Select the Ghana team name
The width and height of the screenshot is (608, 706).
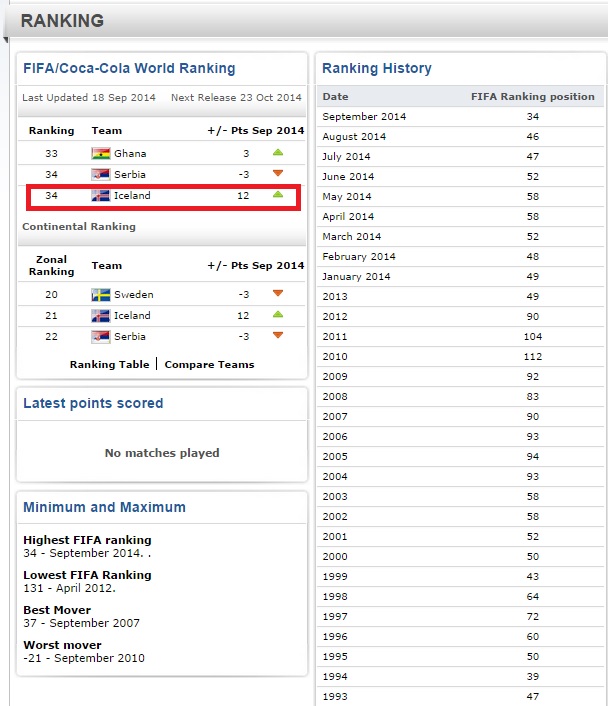(130, 153)
